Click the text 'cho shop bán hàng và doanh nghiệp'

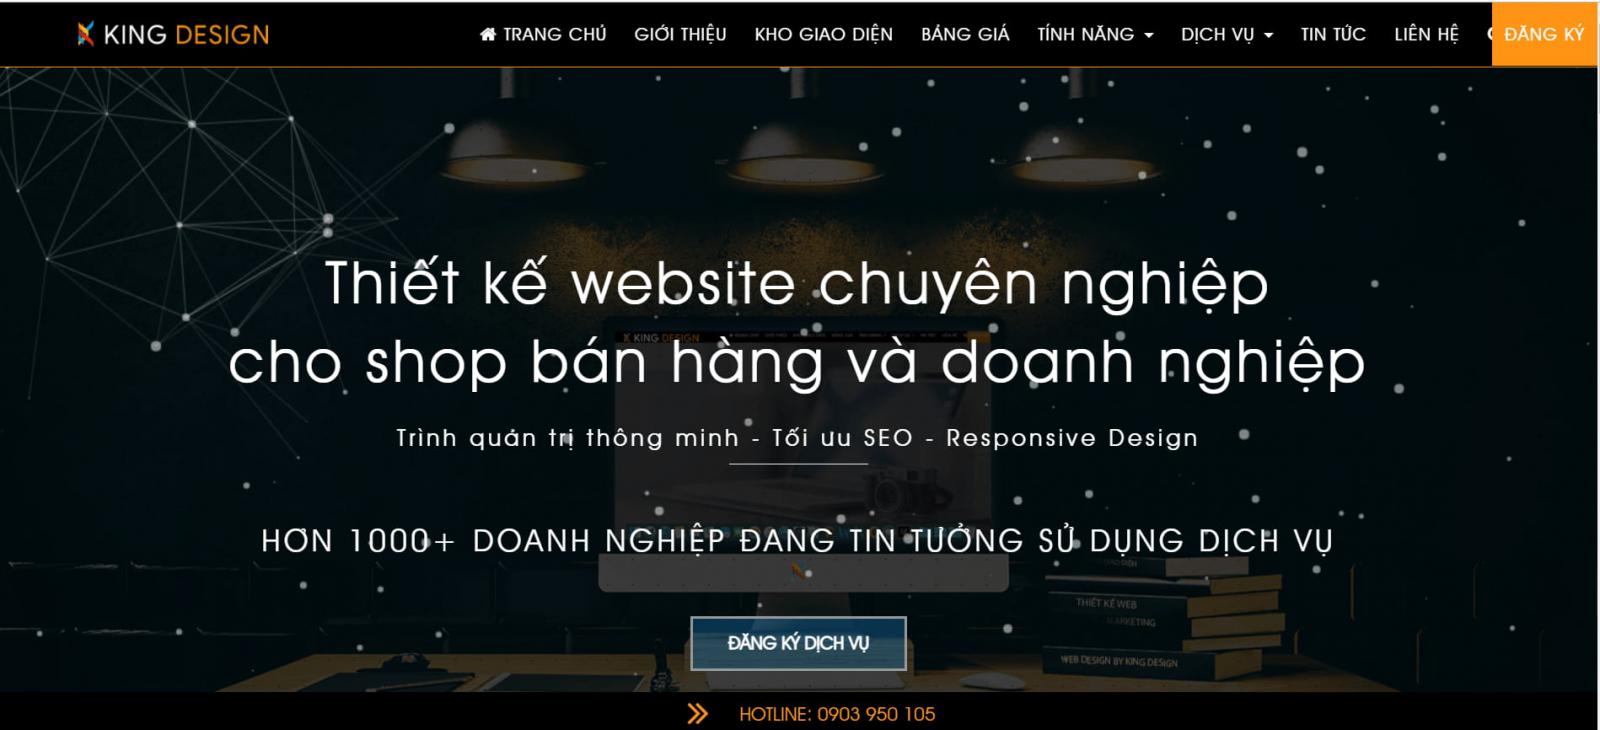click(x=797, y=362)
